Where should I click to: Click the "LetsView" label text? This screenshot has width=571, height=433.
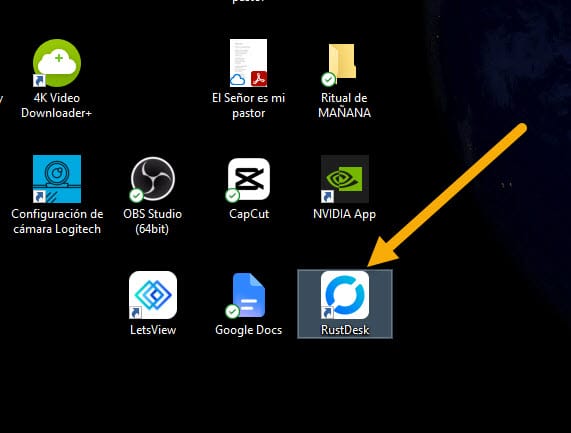click(153, 330)
